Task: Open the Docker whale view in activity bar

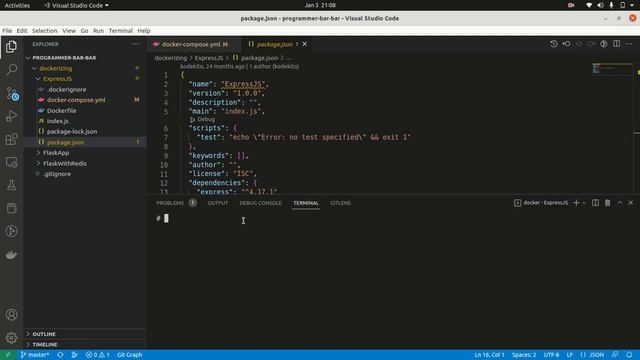Action: point(11,255)
